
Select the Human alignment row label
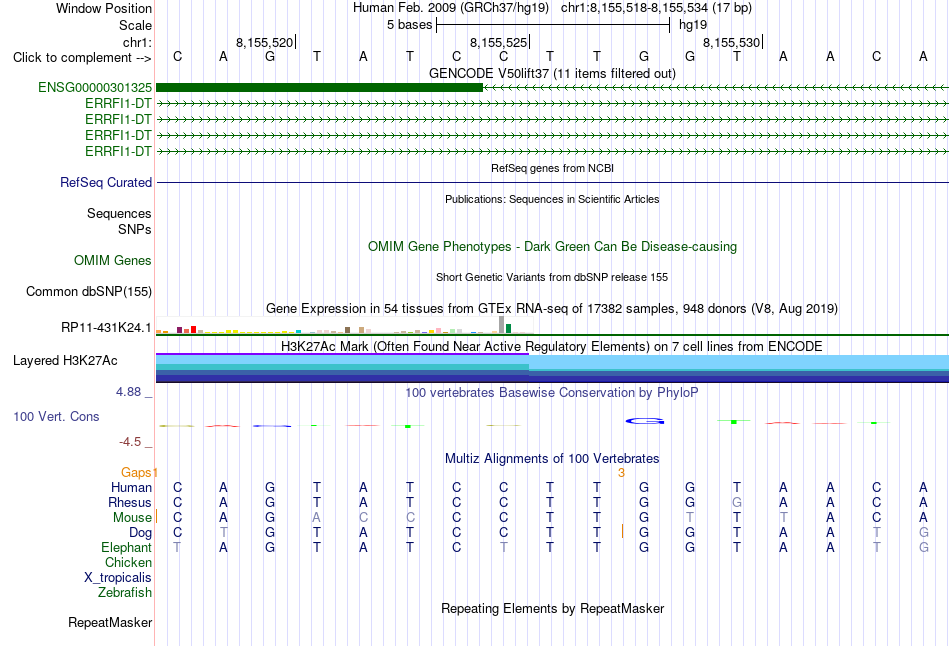tap(131, 487)
